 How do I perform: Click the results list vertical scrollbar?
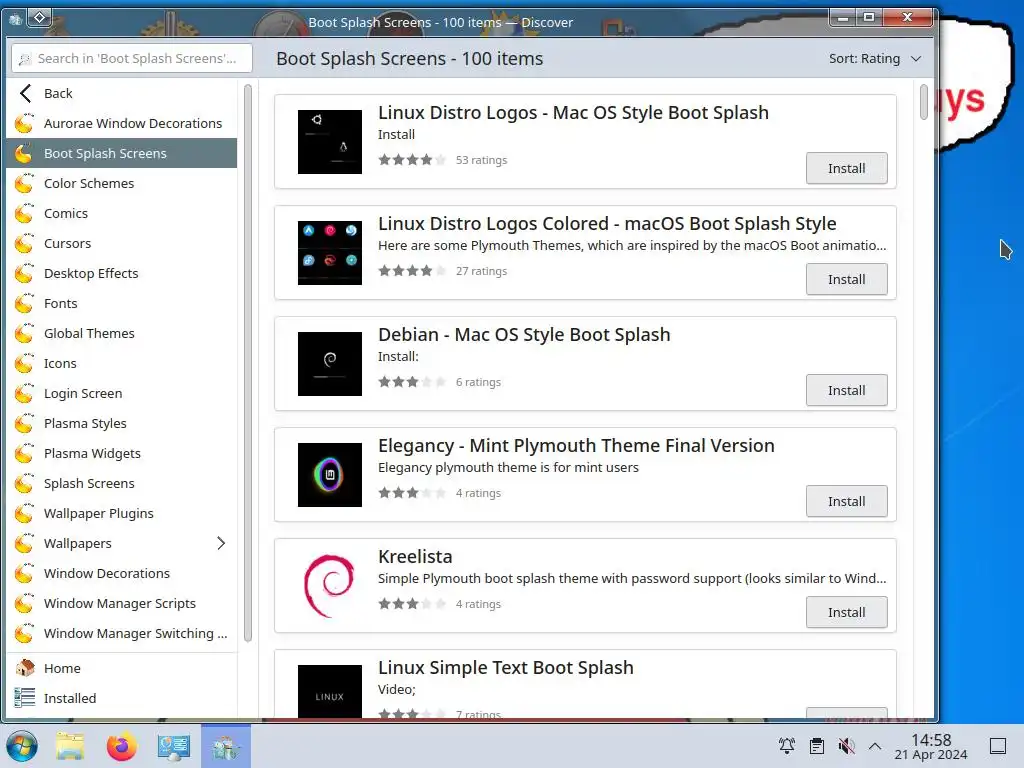coord(923,102)
